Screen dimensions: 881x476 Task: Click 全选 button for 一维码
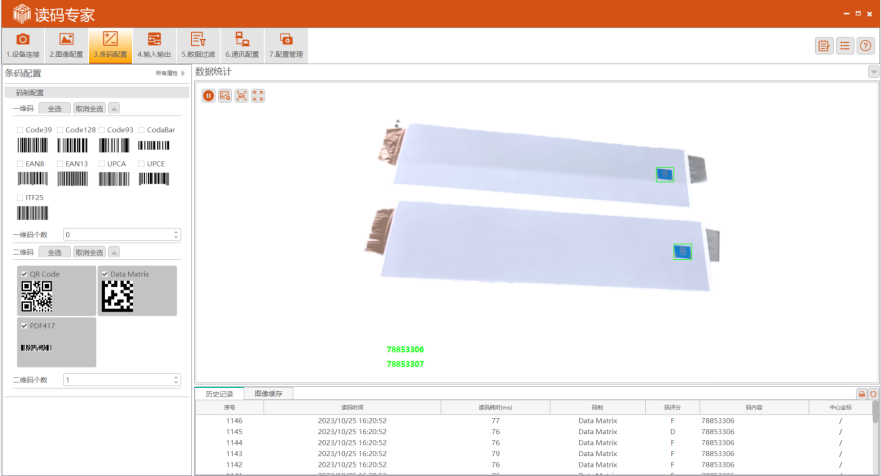click(54, 108)
